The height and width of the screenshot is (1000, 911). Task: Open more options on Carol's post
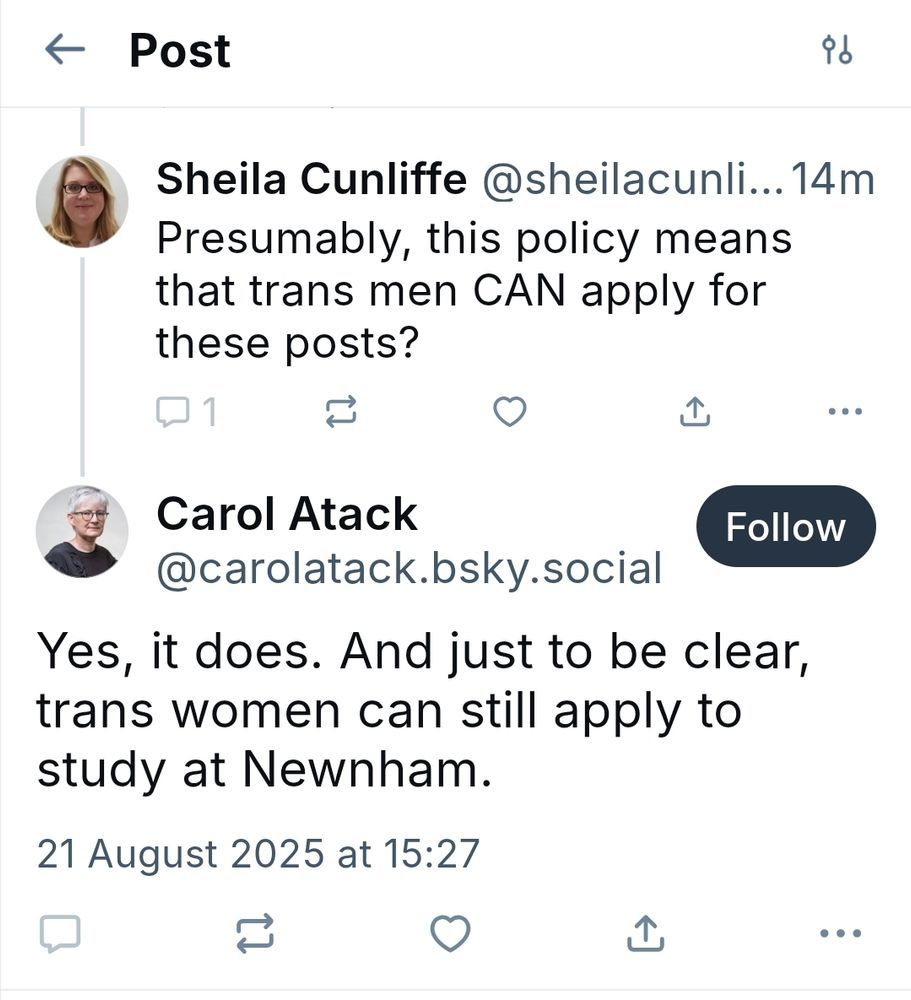(x=839, y=934)
